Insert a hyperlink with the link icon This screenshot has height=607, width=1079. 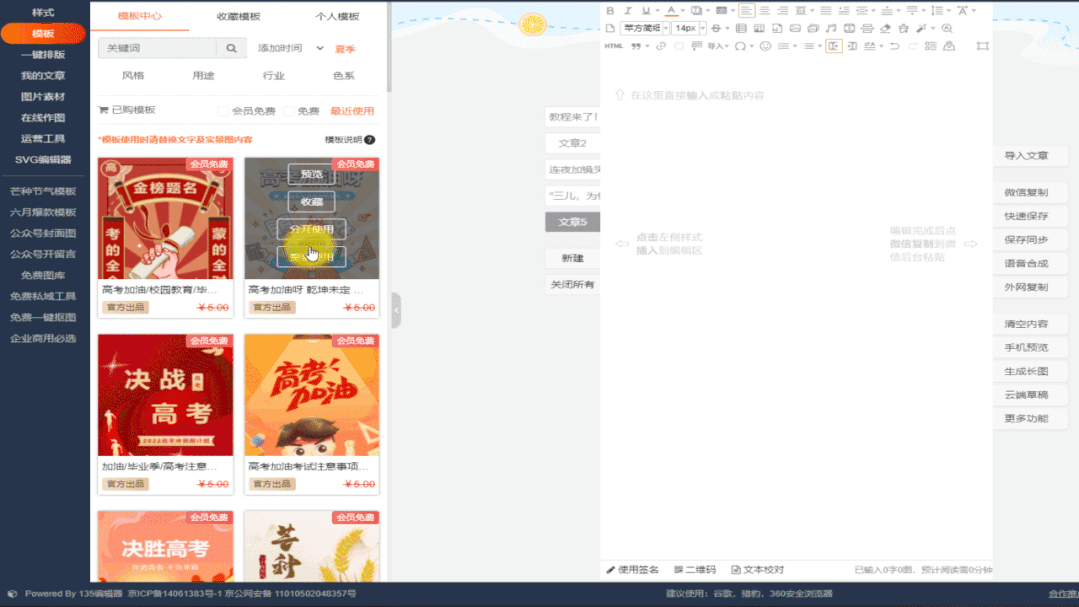coord(661,46)
